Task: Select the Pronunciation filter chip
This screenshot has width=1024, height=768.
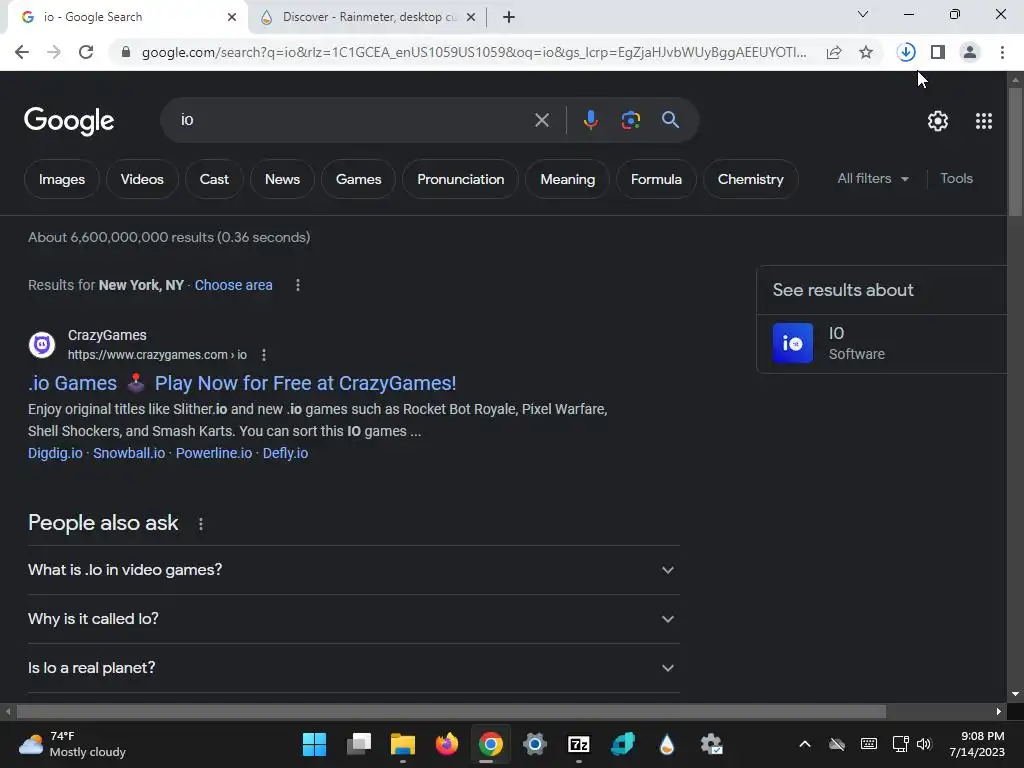Action: click(460, 179)
